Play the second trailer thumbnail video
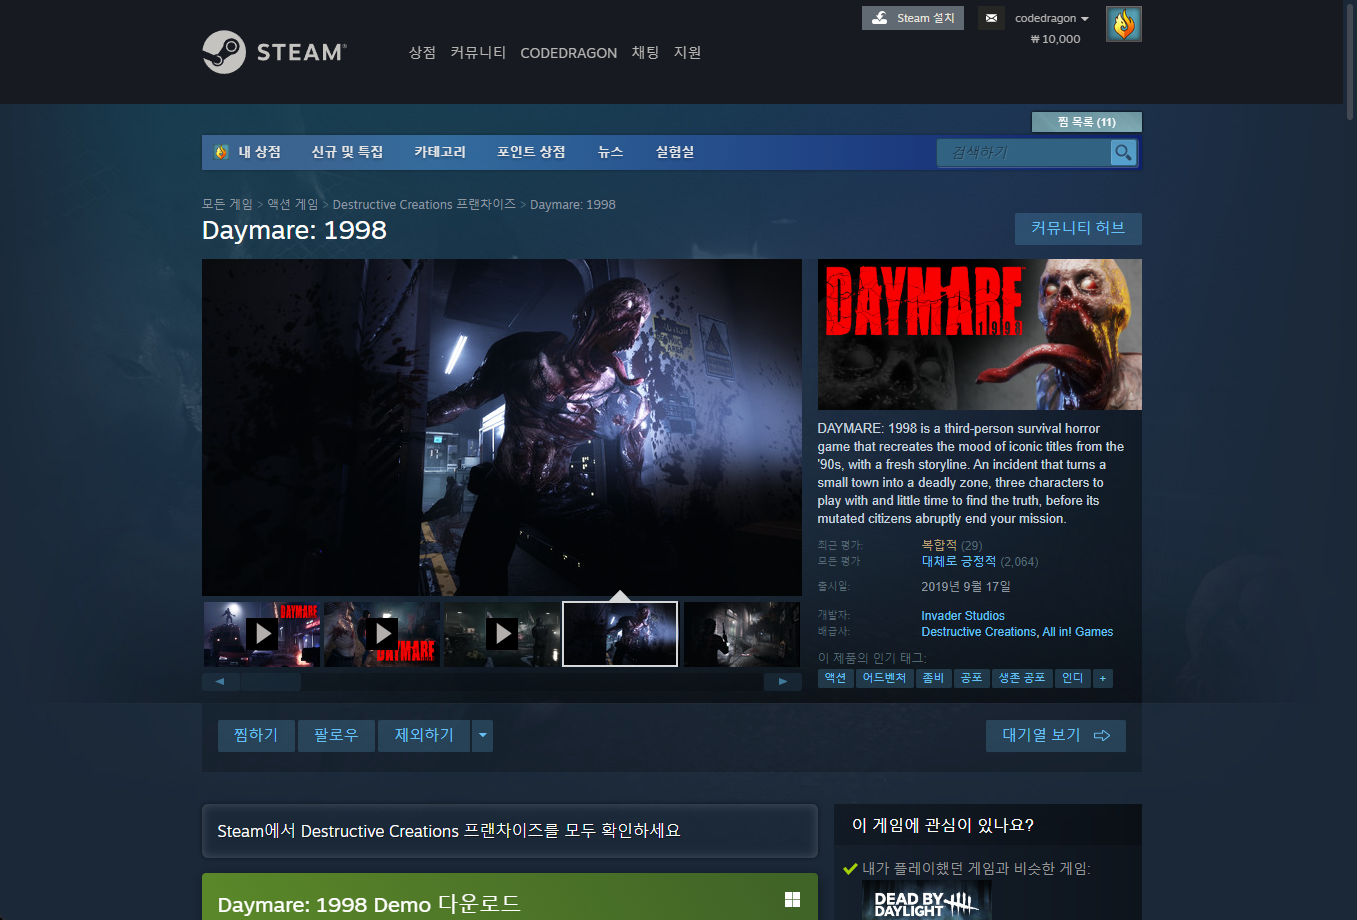The width and height of the screenshot is (1357, 920). click(x=382, y=634)
